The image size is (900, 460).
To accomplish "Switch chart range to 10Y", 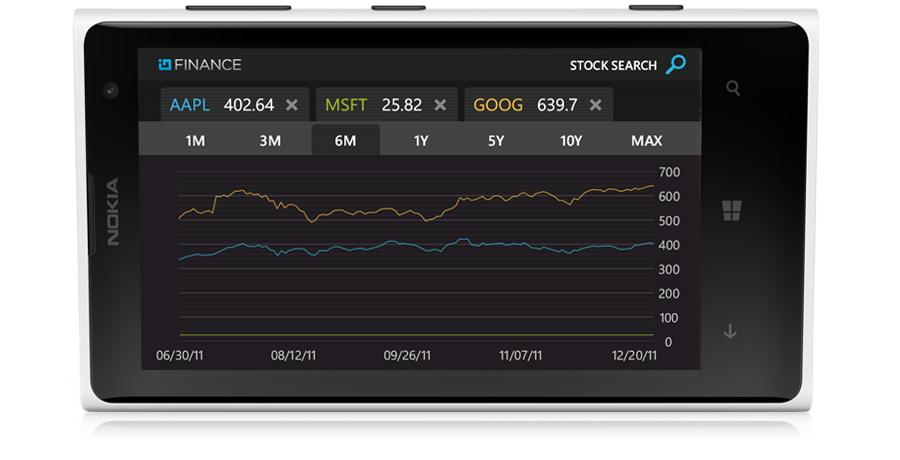I will tap(571, 141).
